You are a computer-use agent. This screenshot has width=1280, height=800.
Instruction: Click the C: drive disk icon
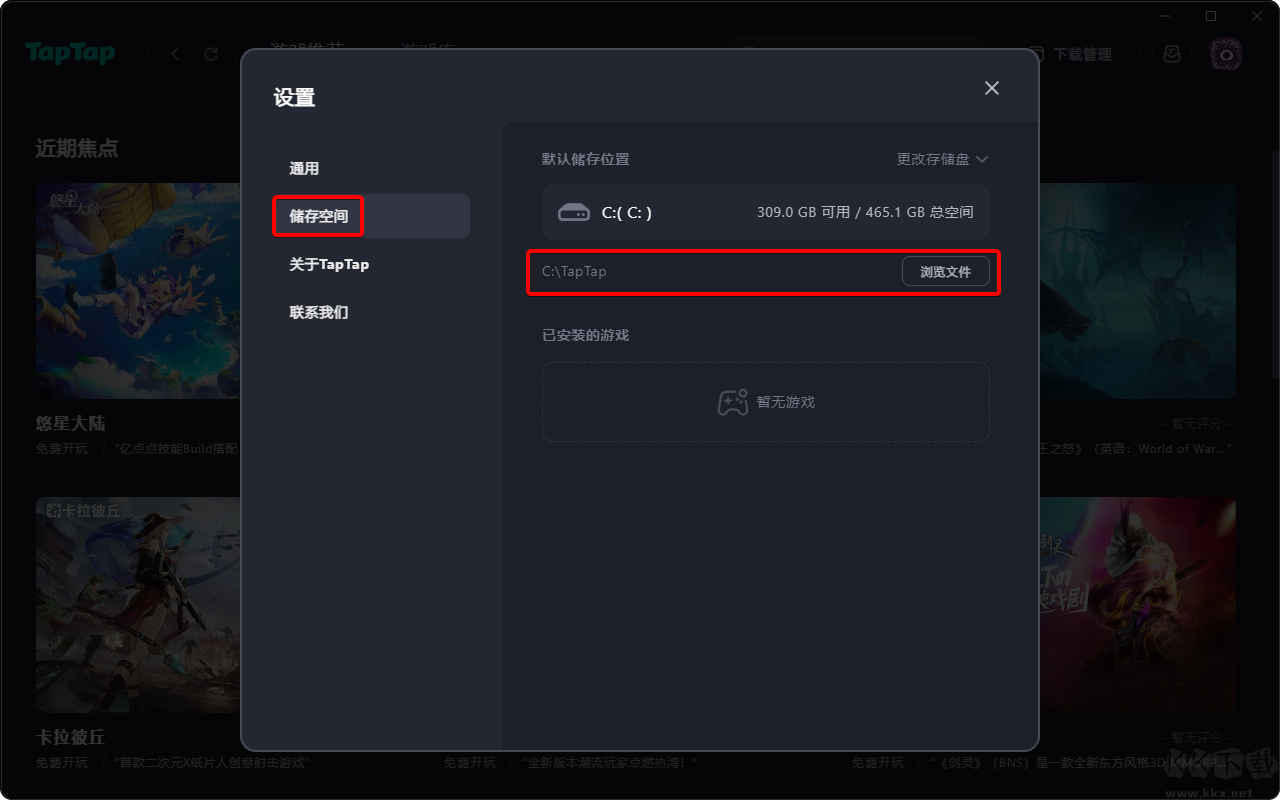(574, 212)
